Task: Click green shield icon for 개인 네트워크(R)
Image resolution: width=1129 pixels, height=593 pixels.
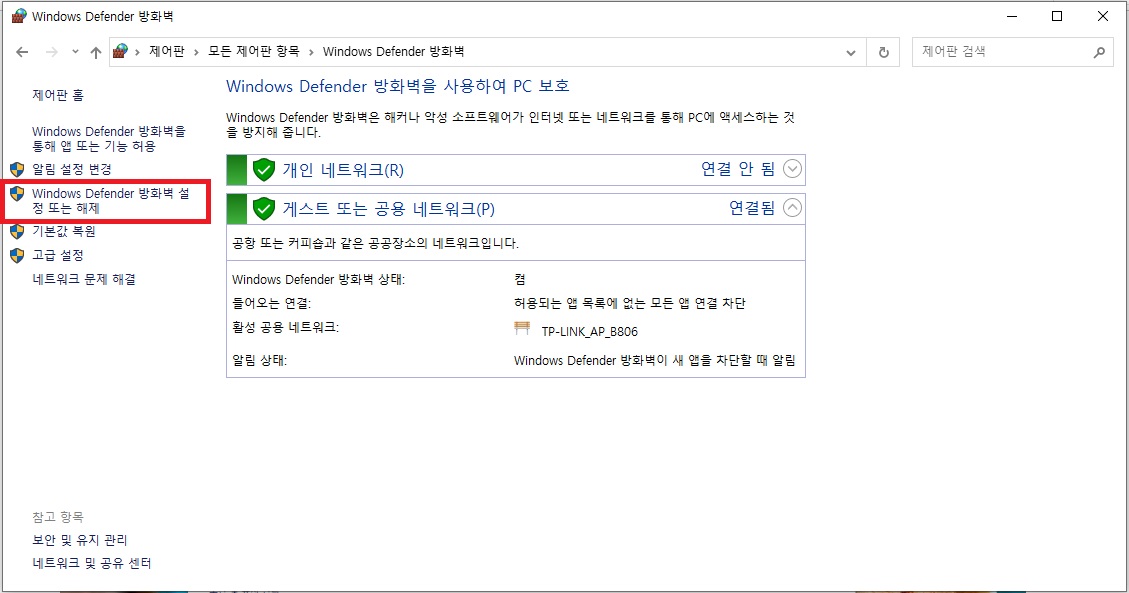Action: [x=264, y=170]
